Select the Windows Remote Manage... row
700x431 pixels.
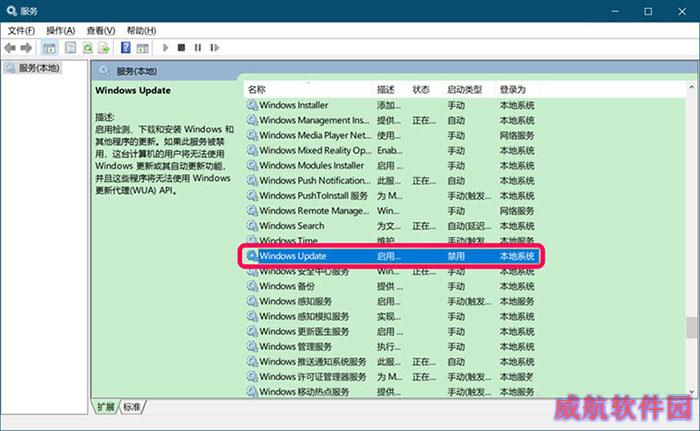pyautogui.click(x=391, y=210)
